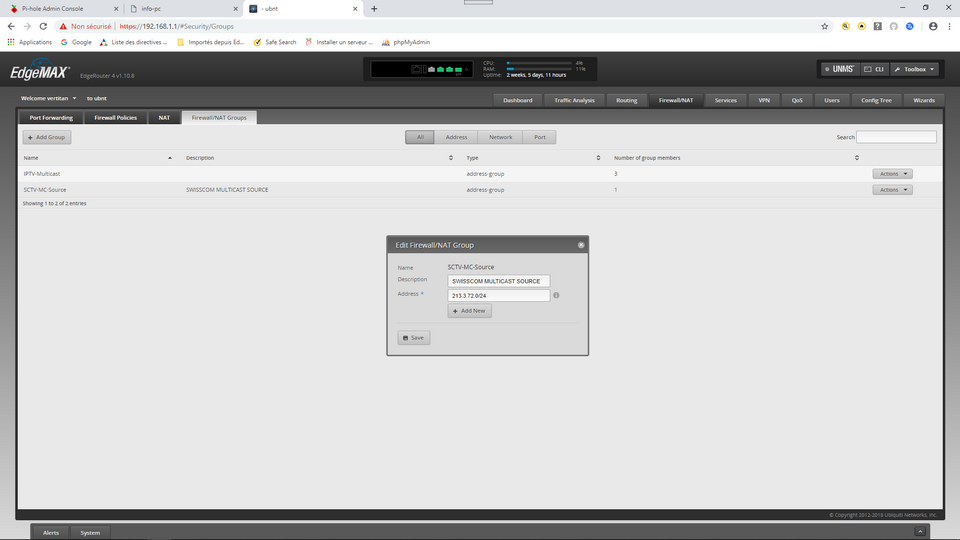Open a new browser tab

point(374,9)
